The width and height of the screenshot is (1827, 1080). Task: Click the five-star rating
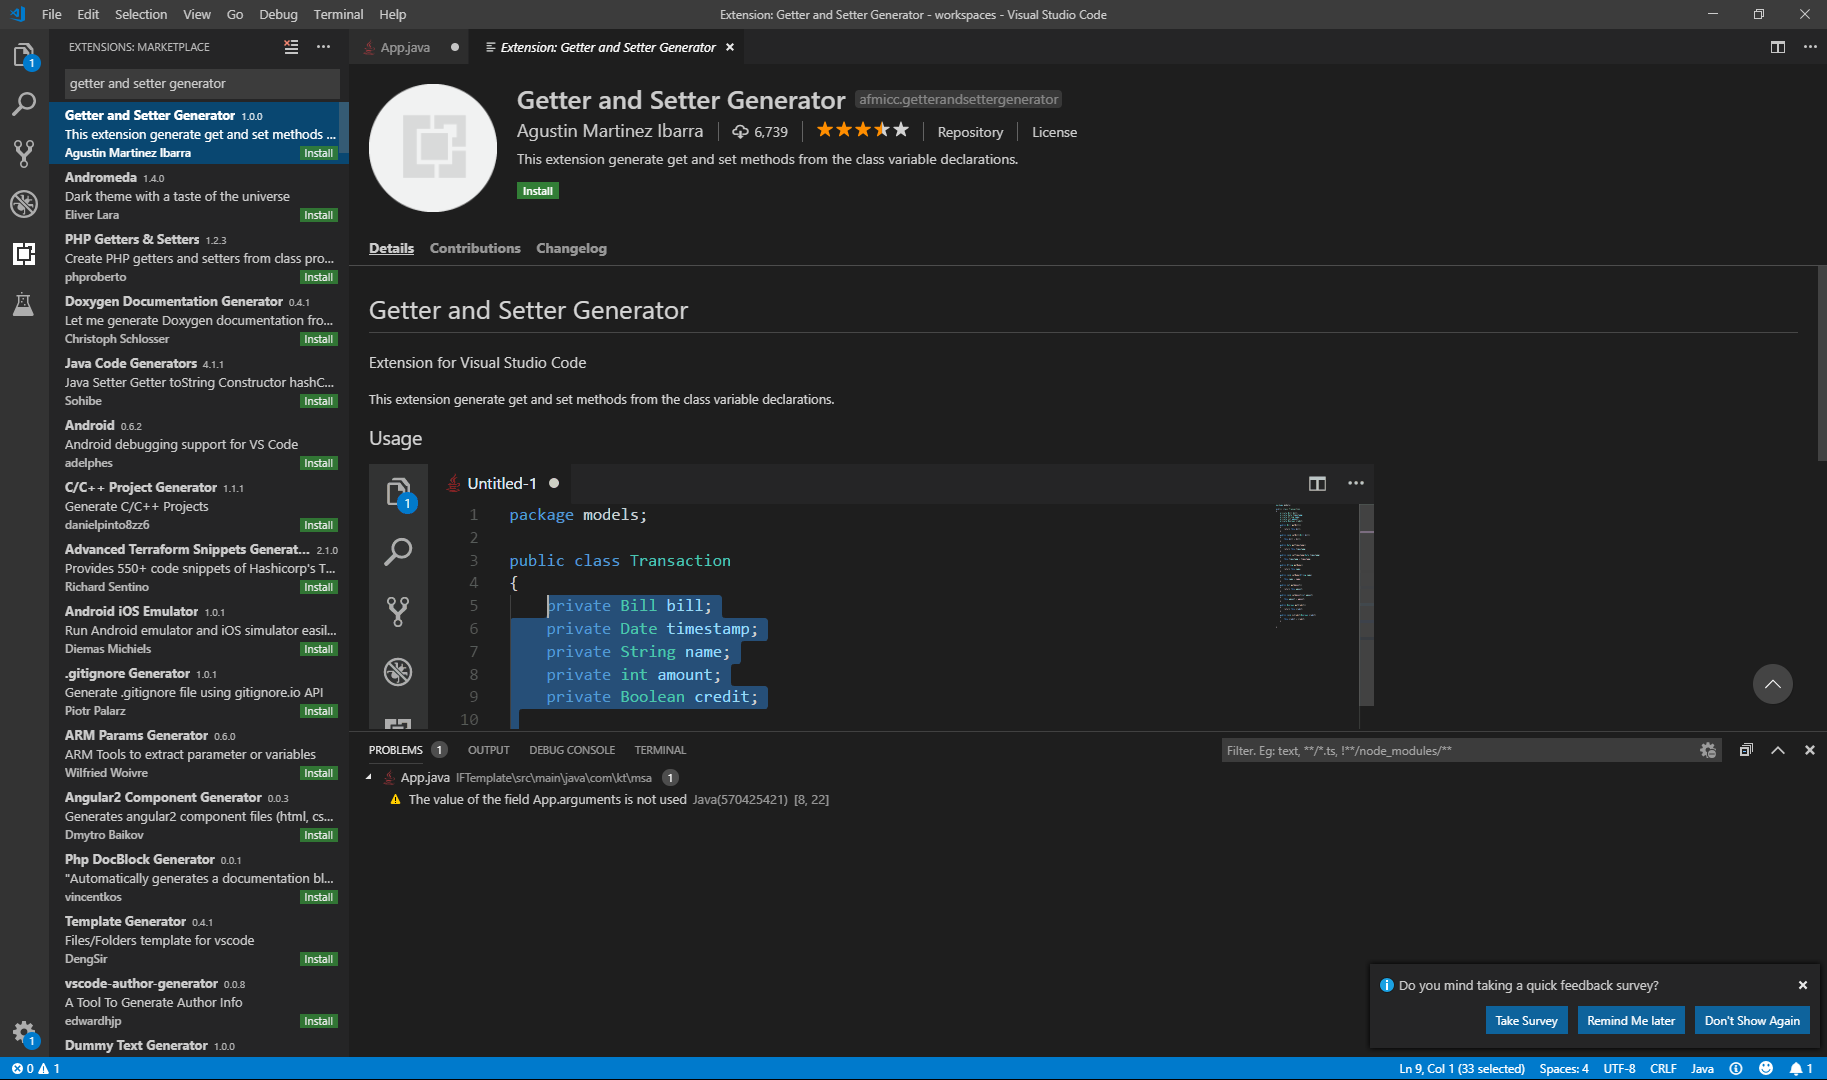pyautogui.click(x=863, y=130)
